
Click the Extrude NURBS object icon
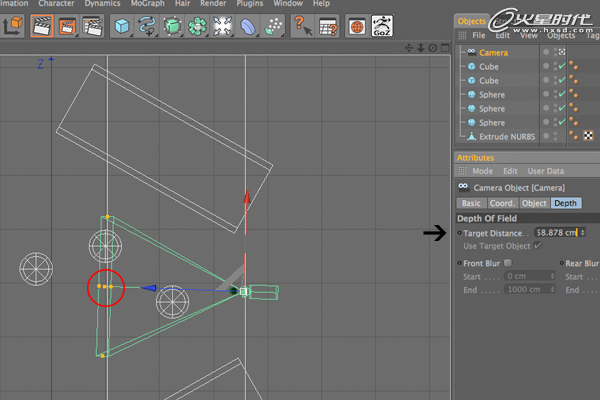[x=470, y=136]
